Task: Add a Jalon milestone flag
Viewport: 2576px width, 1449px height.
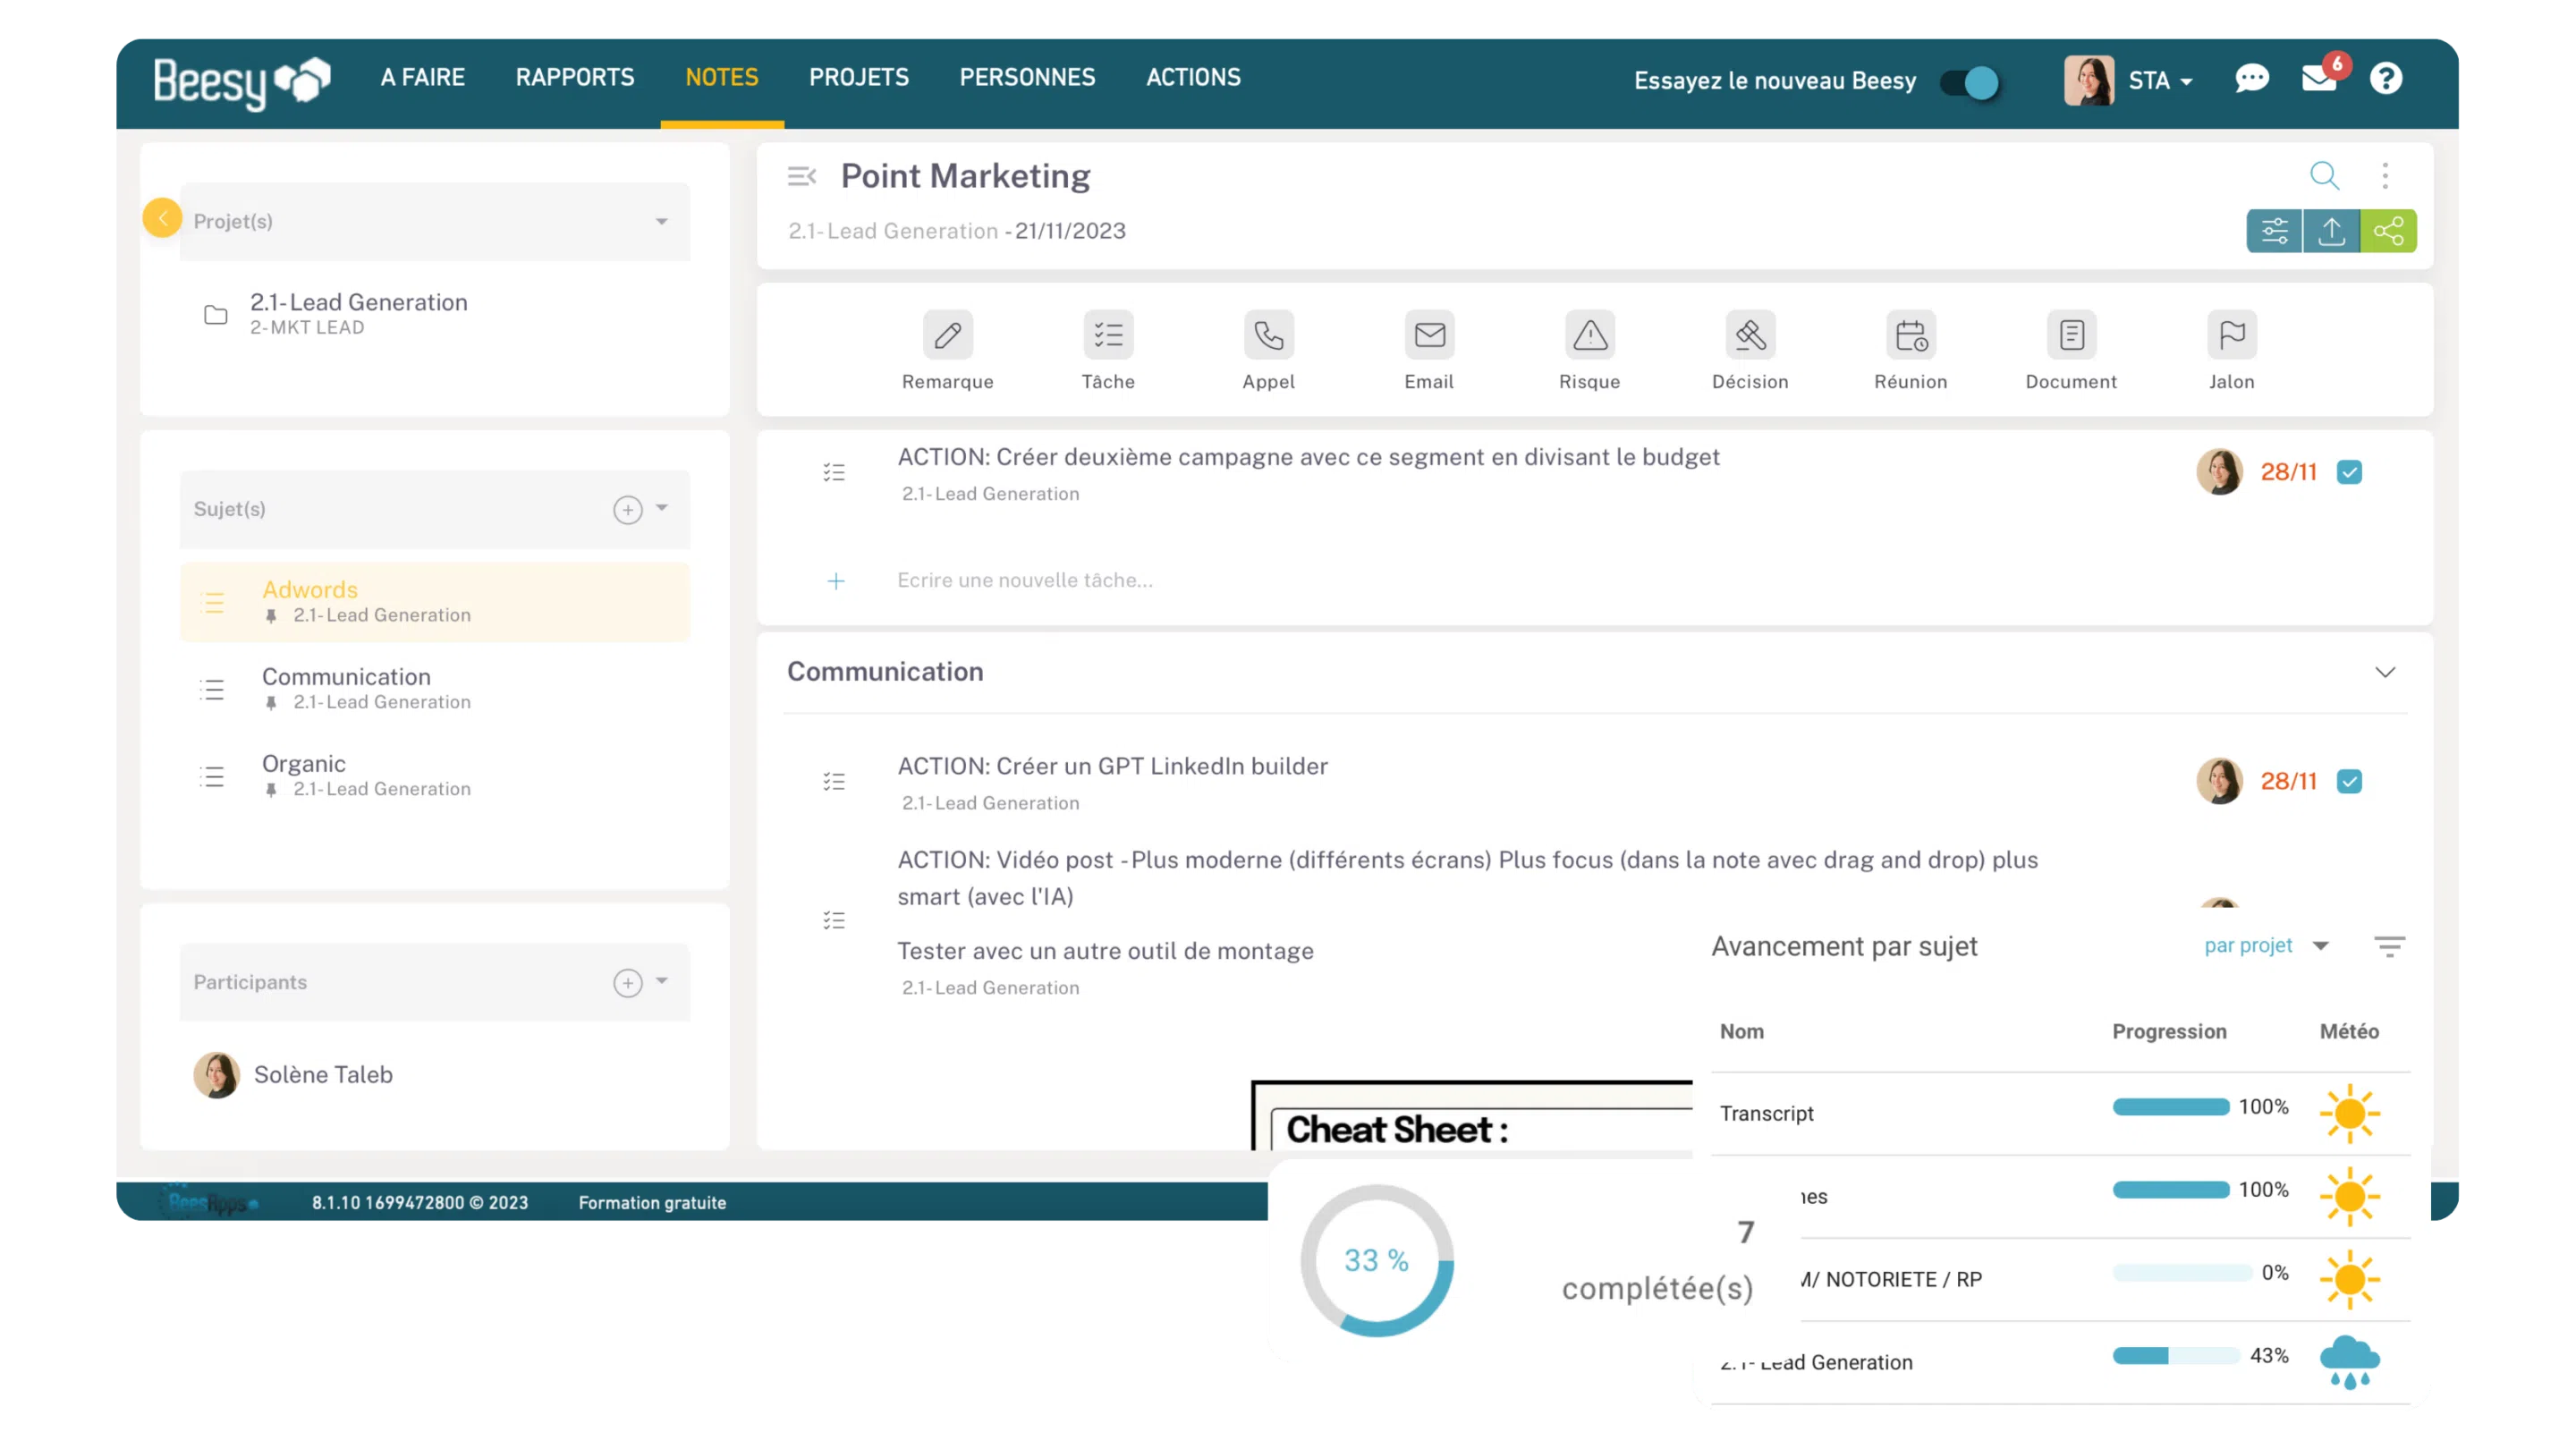Action: coord(2231,335)
